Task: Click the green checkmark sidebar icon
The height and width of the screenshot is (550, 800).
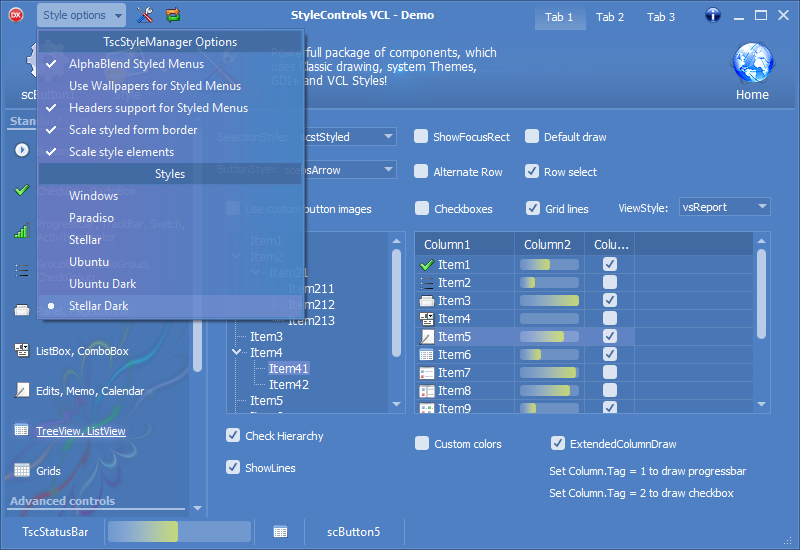Action: pyautogui.click(x=21, y=190)
